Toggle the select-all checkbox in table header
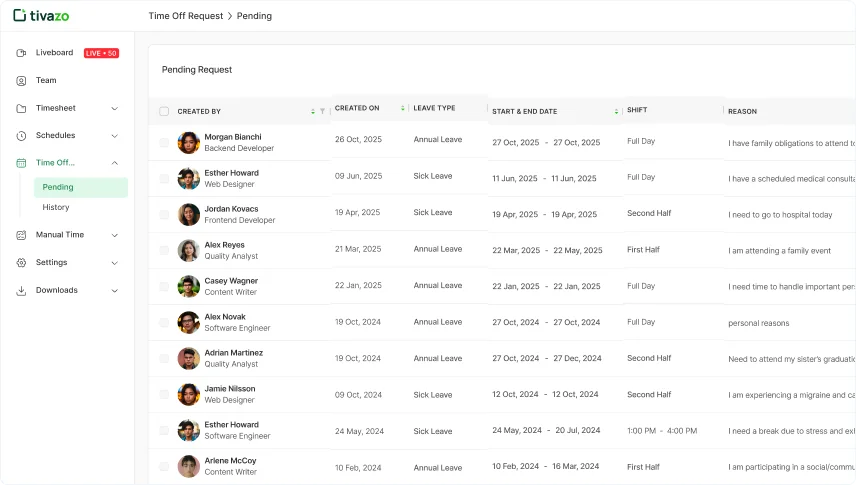 [x=164, y=111]
